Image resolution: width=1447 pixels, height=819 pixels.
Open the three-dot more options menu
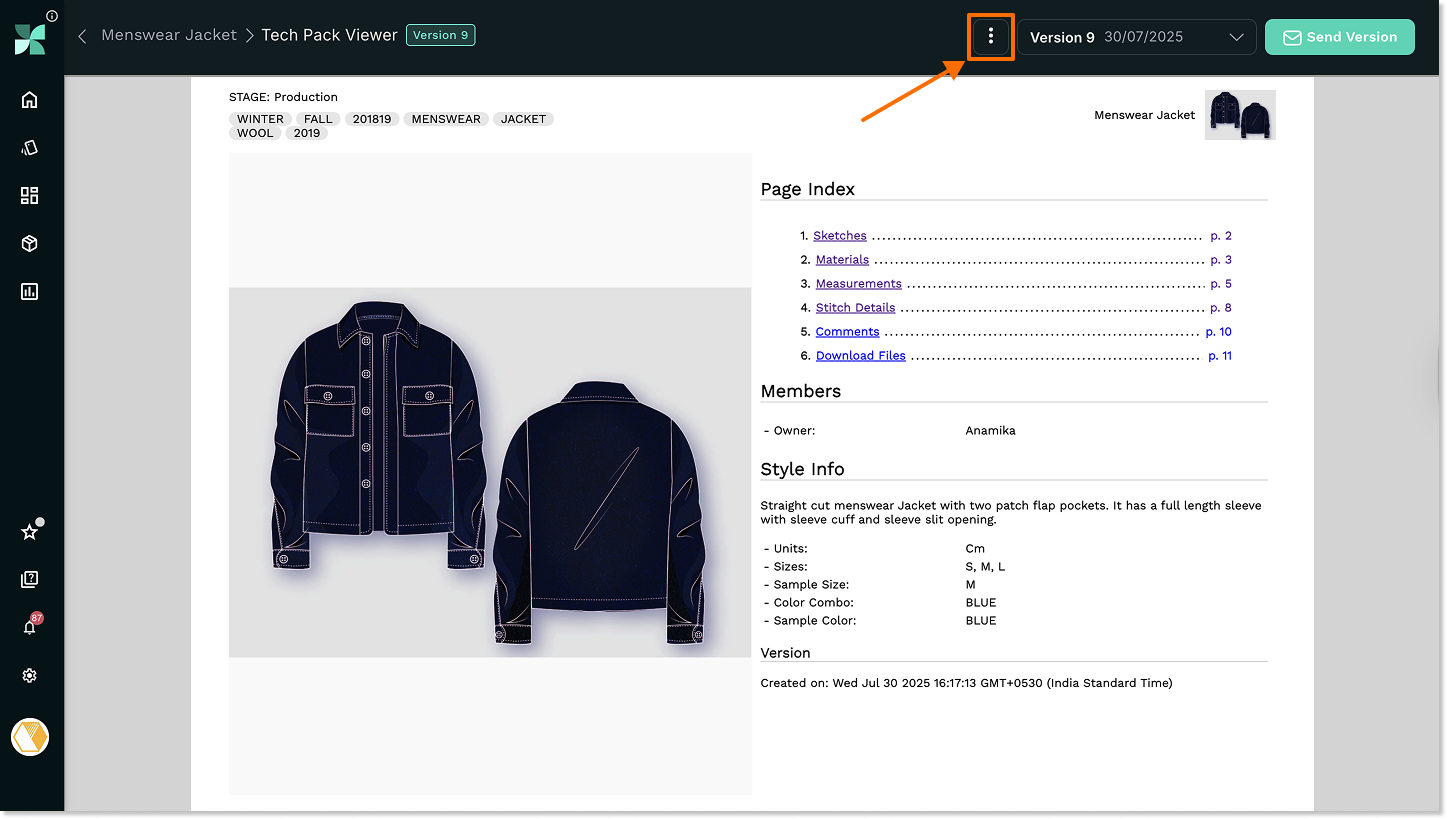click(990, 37)
